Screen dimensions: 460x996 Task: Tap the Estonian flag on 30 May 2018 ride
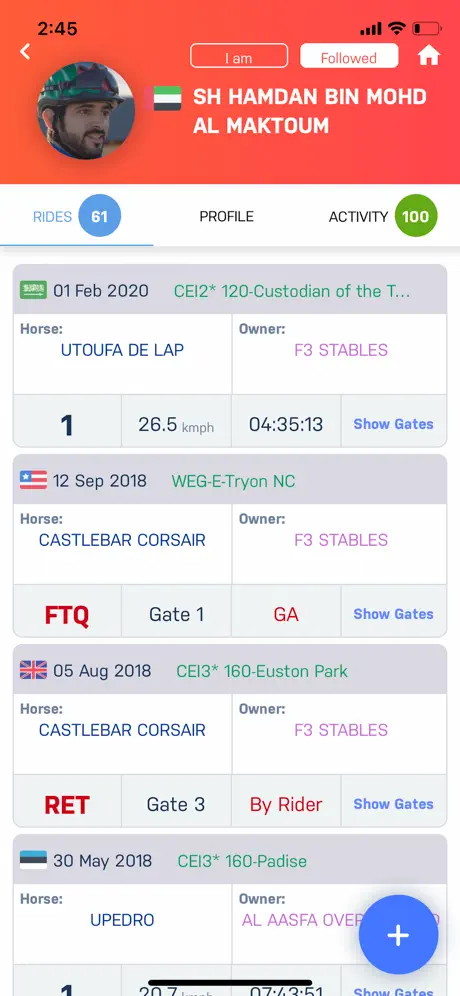coord(34,861)
